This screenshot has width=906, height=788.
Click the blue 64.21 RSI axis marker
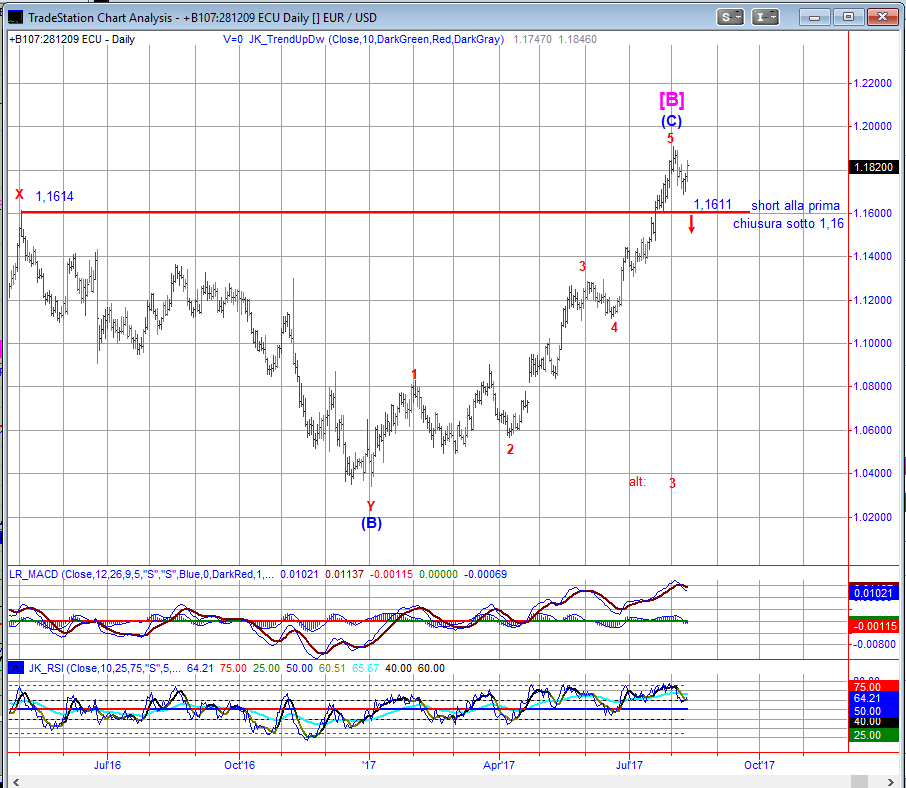pos(874,698)
